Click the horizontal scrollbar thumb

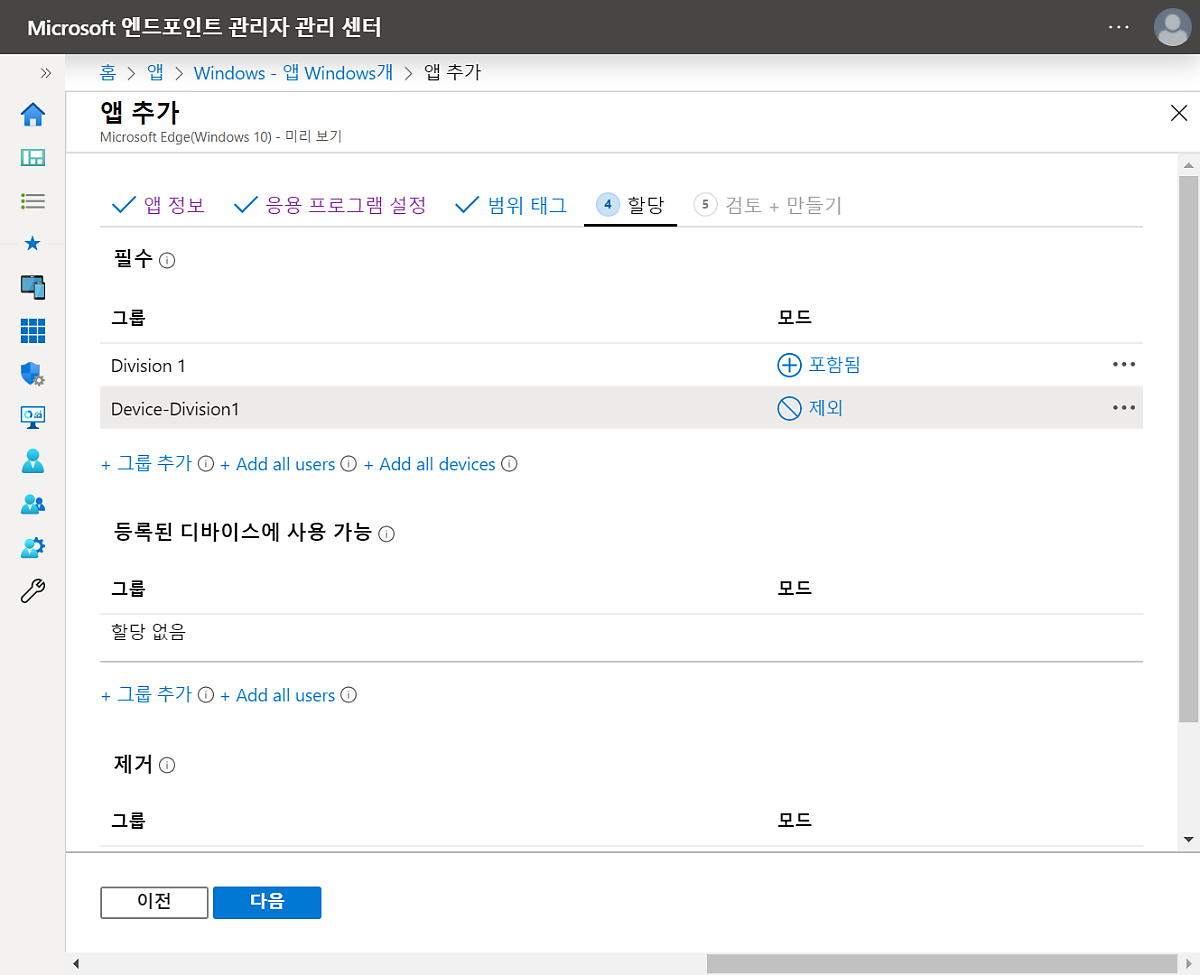[x=943, y=964]
